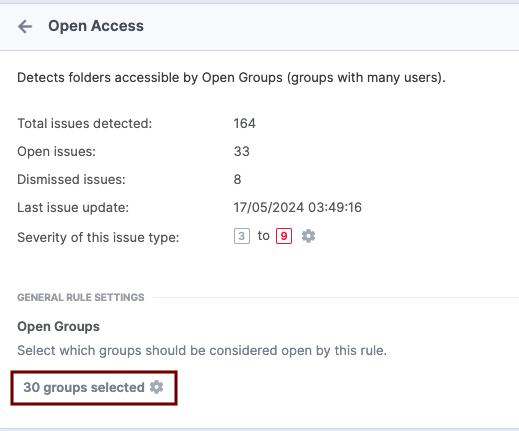Screen dimensions: 519x431
Task: Click the 'Last issue update:' label
Action: coord(73,208)
